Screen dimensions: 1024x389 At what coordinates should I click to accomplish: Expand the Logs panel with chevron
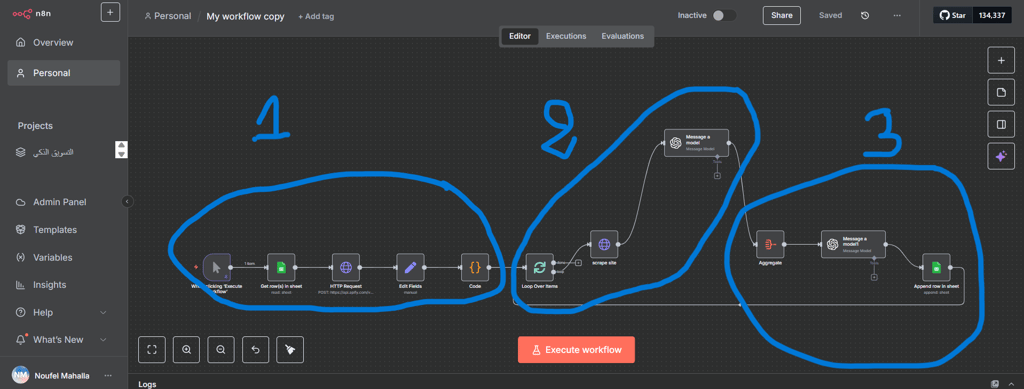pyautogui.click(x=1012, y=384)
